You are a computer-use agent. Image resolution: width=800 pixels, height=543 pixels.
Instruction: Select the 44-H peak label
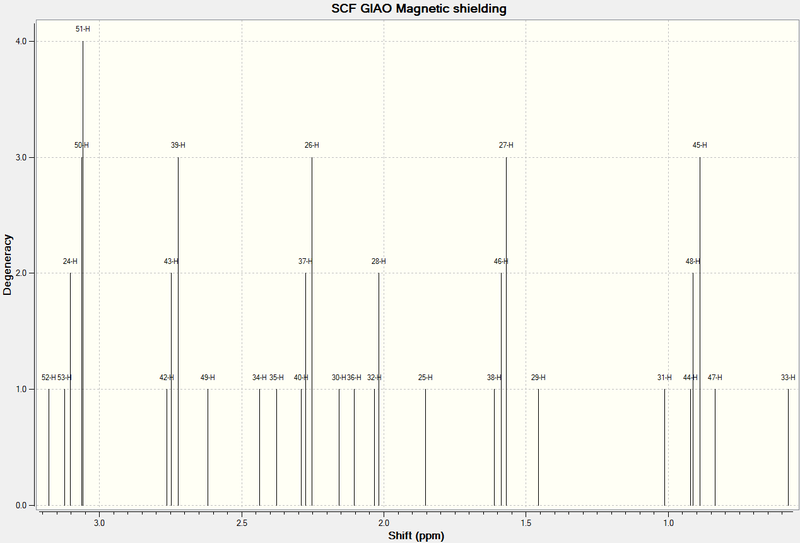pyautogui.click(x=690, y=378)
